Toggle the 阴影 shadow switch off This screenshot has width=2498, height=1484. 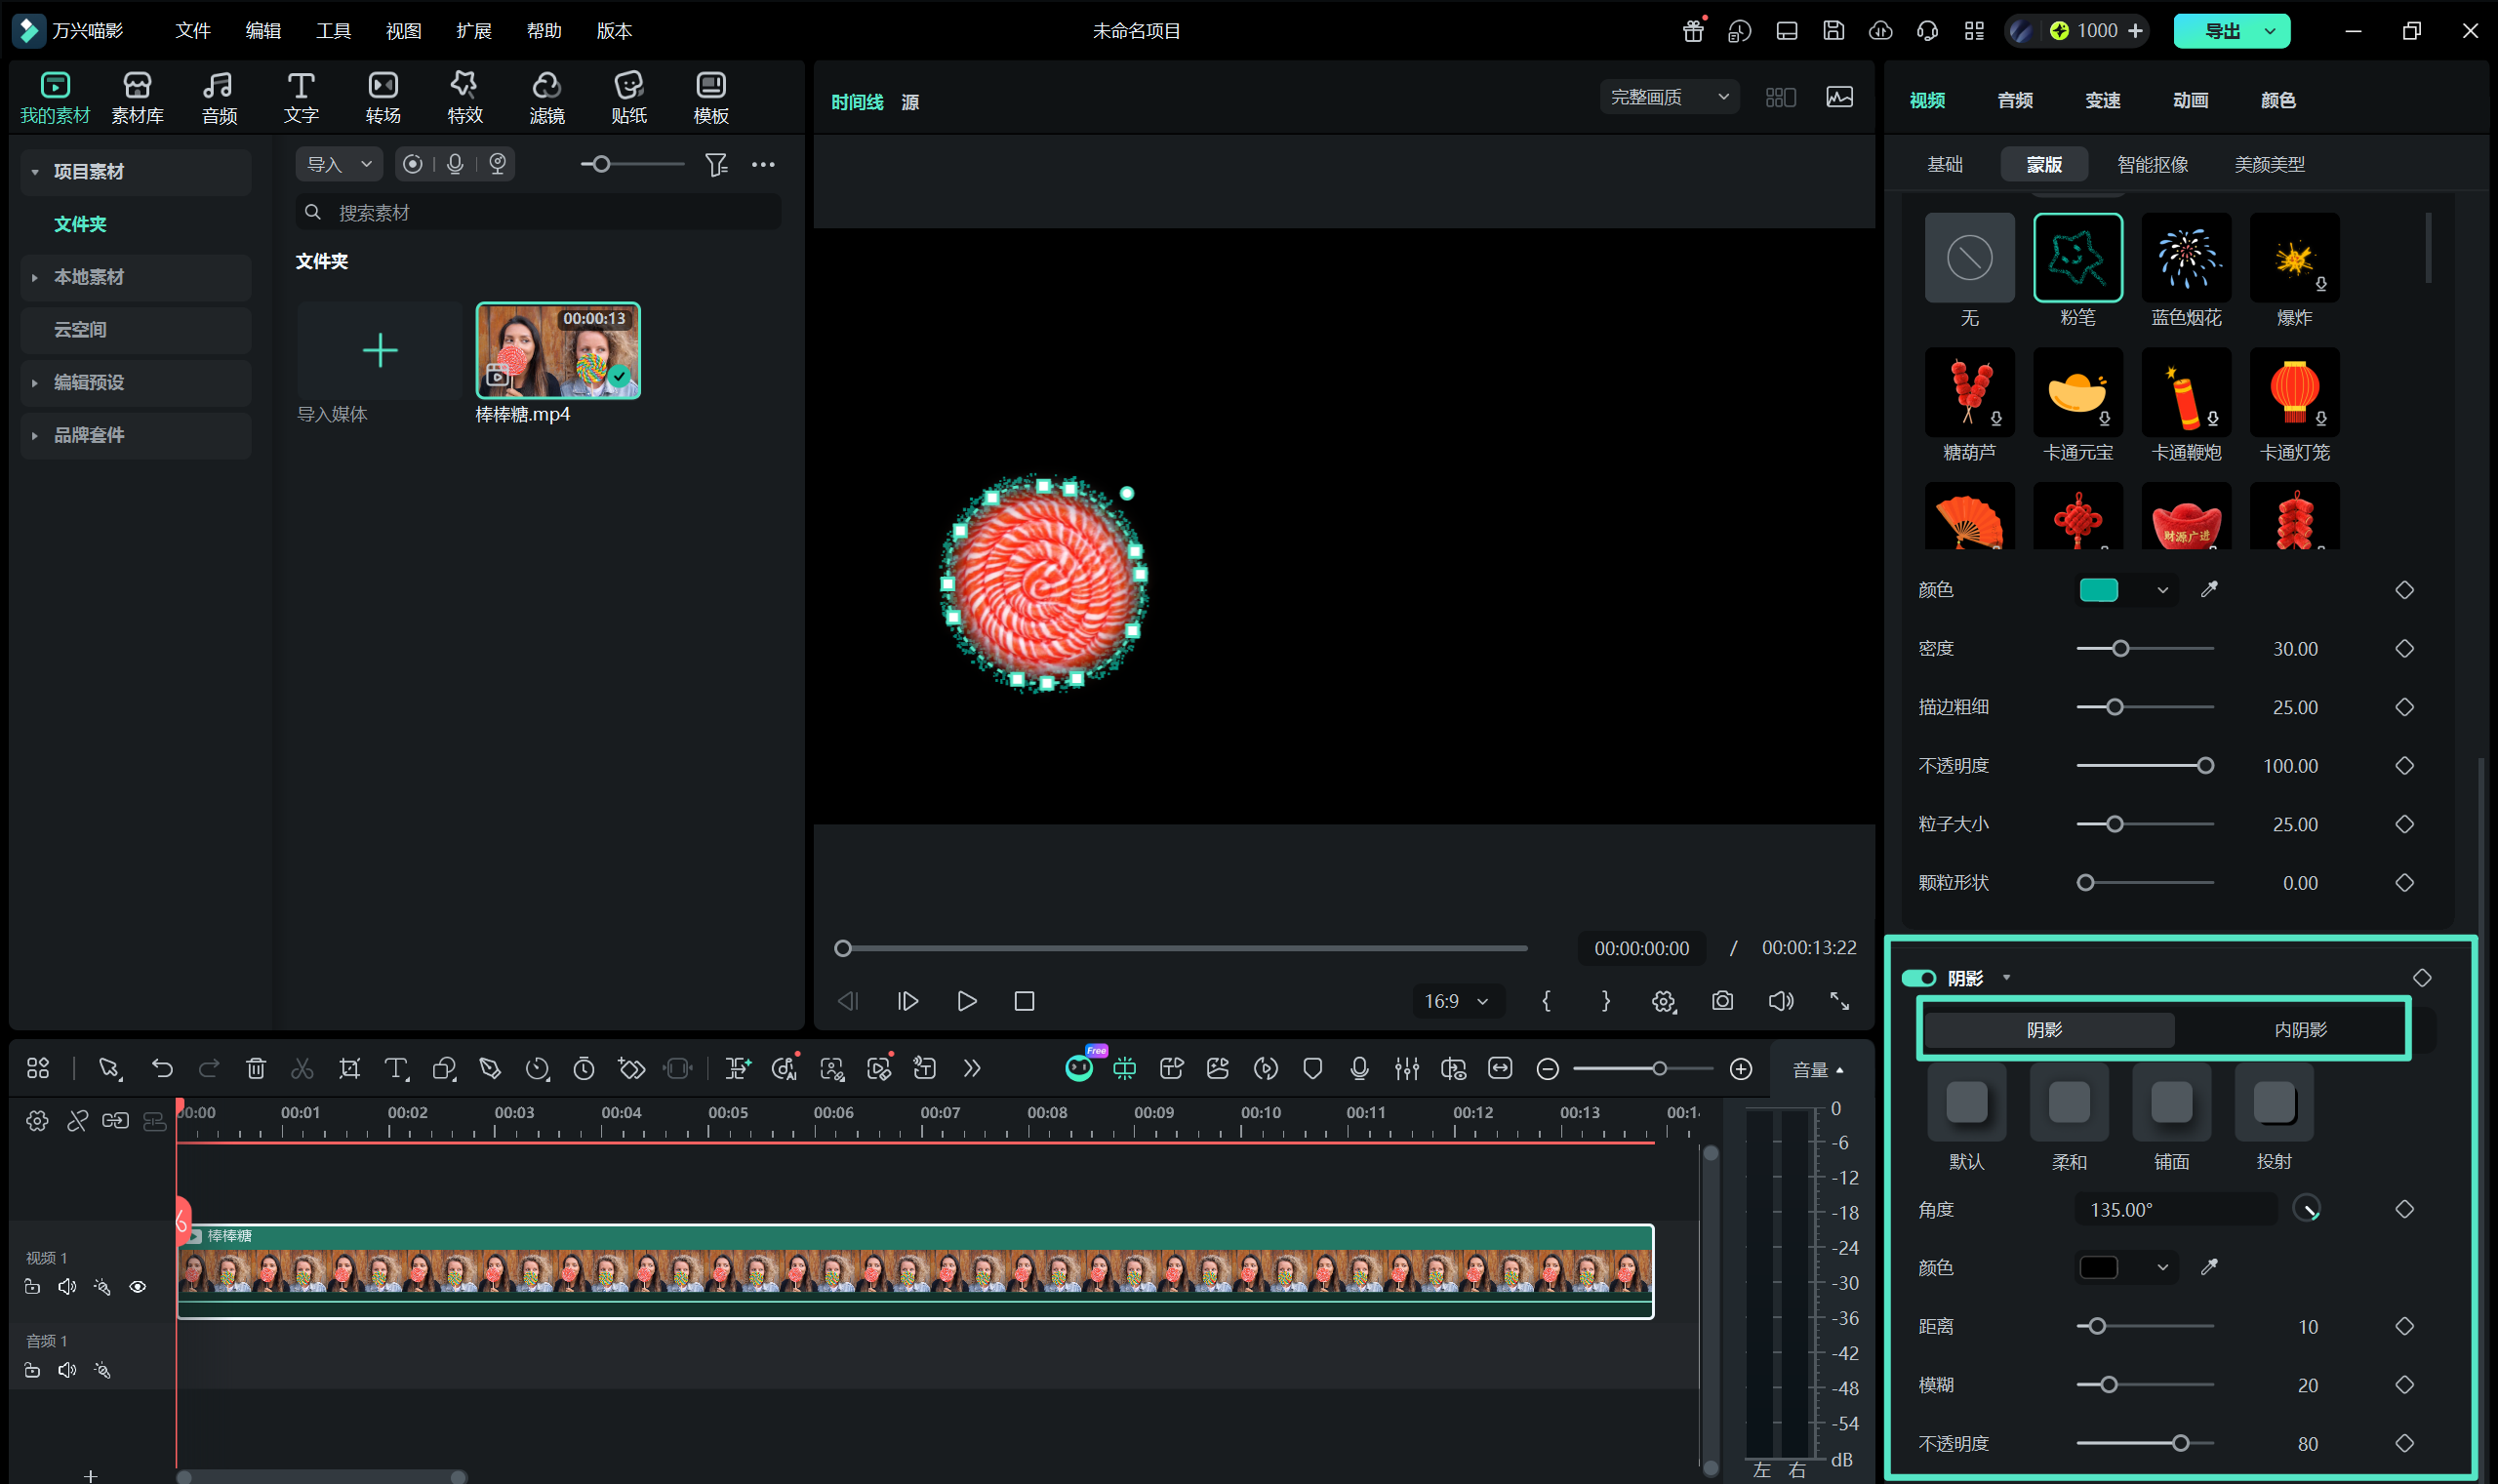tap(1919, 978)
